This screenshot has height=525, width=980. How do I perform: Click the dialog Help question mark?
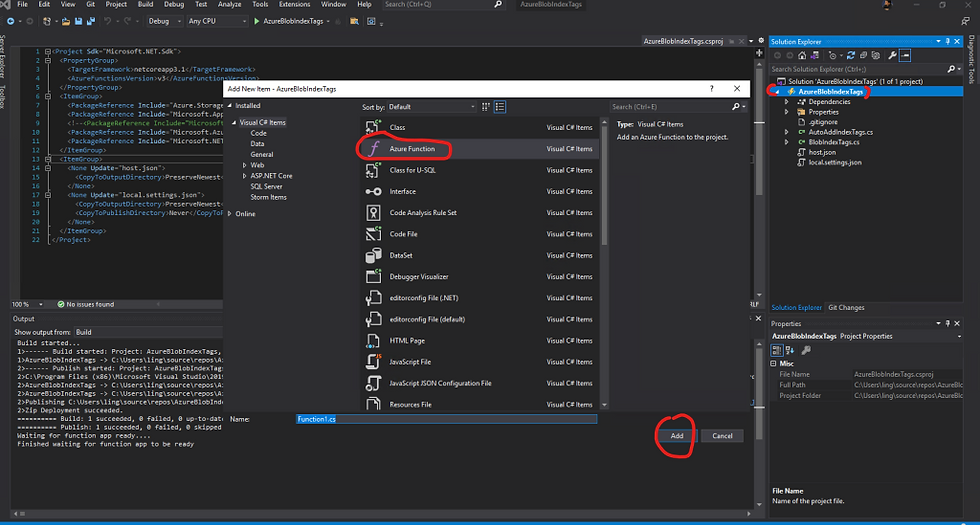point(711,89)
